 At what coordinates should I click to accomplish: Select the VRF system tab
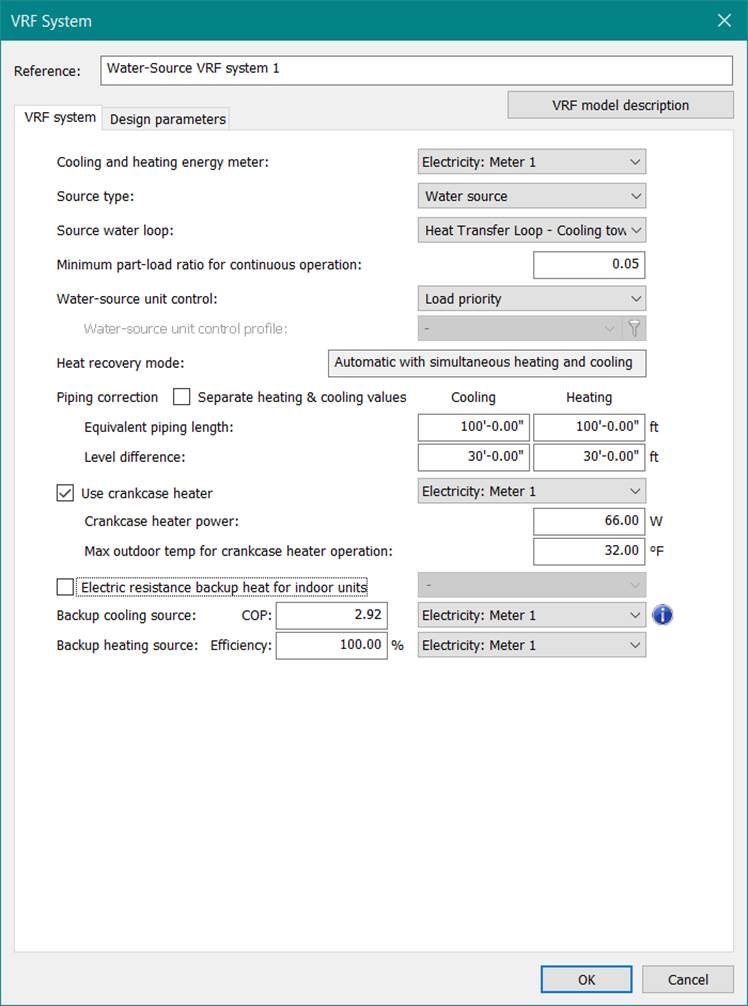coord(61,117)
